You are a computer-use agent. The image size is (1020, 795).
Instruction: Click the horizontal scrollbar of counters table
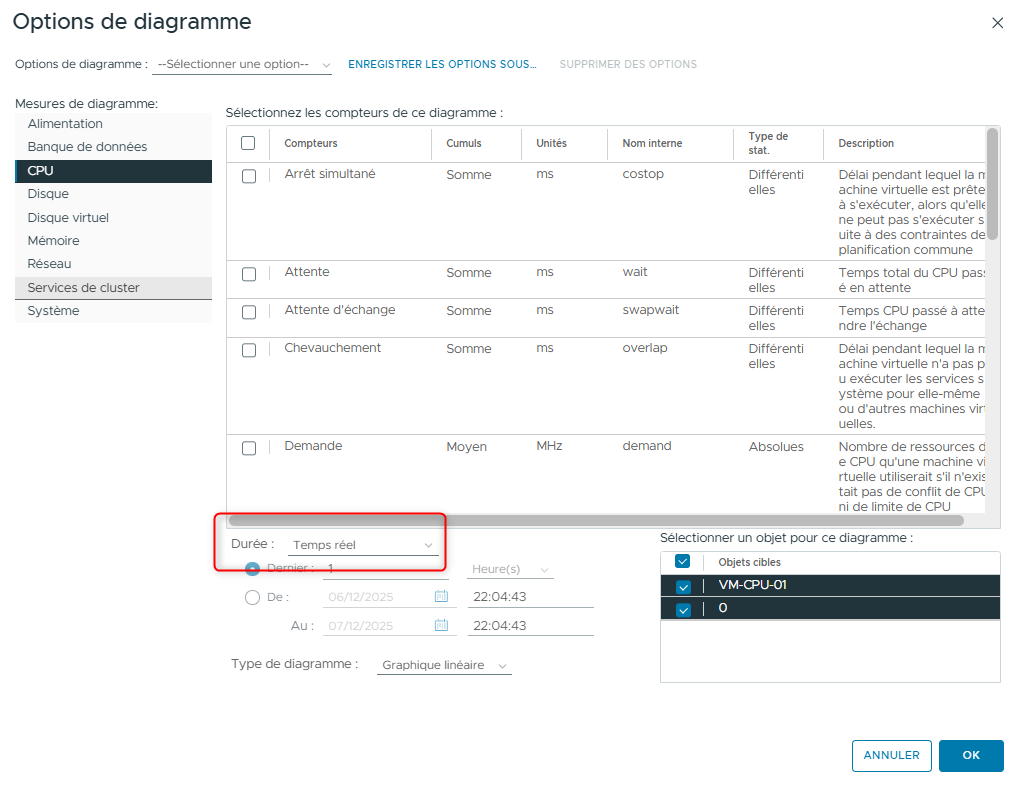coord(595,520)
